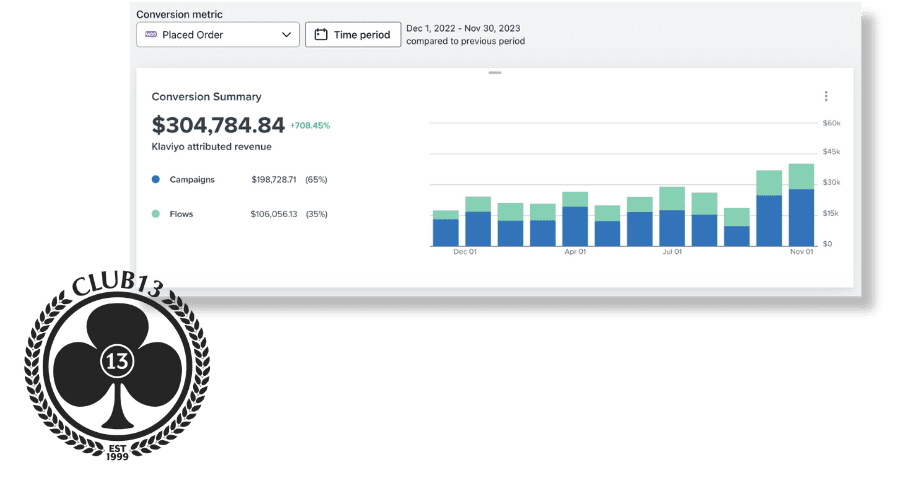Click the Klaviyo attributed revenue label
The width and height of the screenshot is (912, 483).
tap(212, 147)
